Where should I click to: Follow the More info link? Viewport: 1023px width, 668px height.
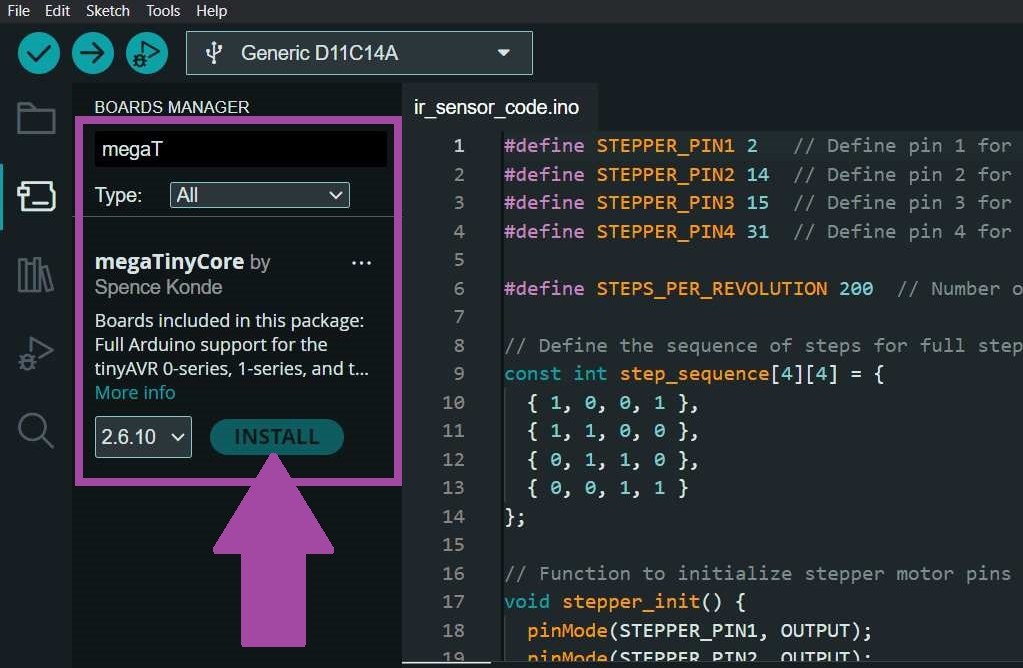point(135,393)
